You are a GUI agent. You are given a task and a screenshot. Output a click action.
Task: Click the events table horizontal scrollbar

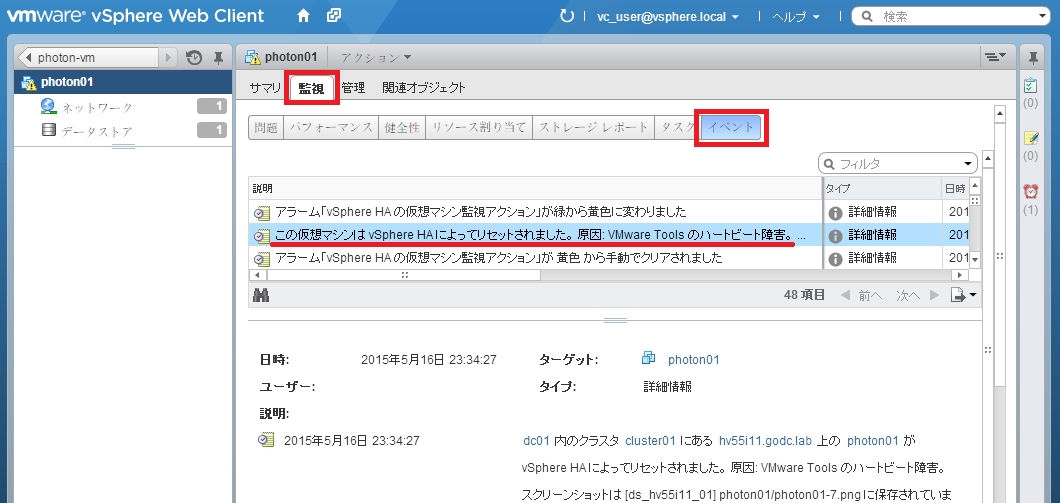point(404,275)
